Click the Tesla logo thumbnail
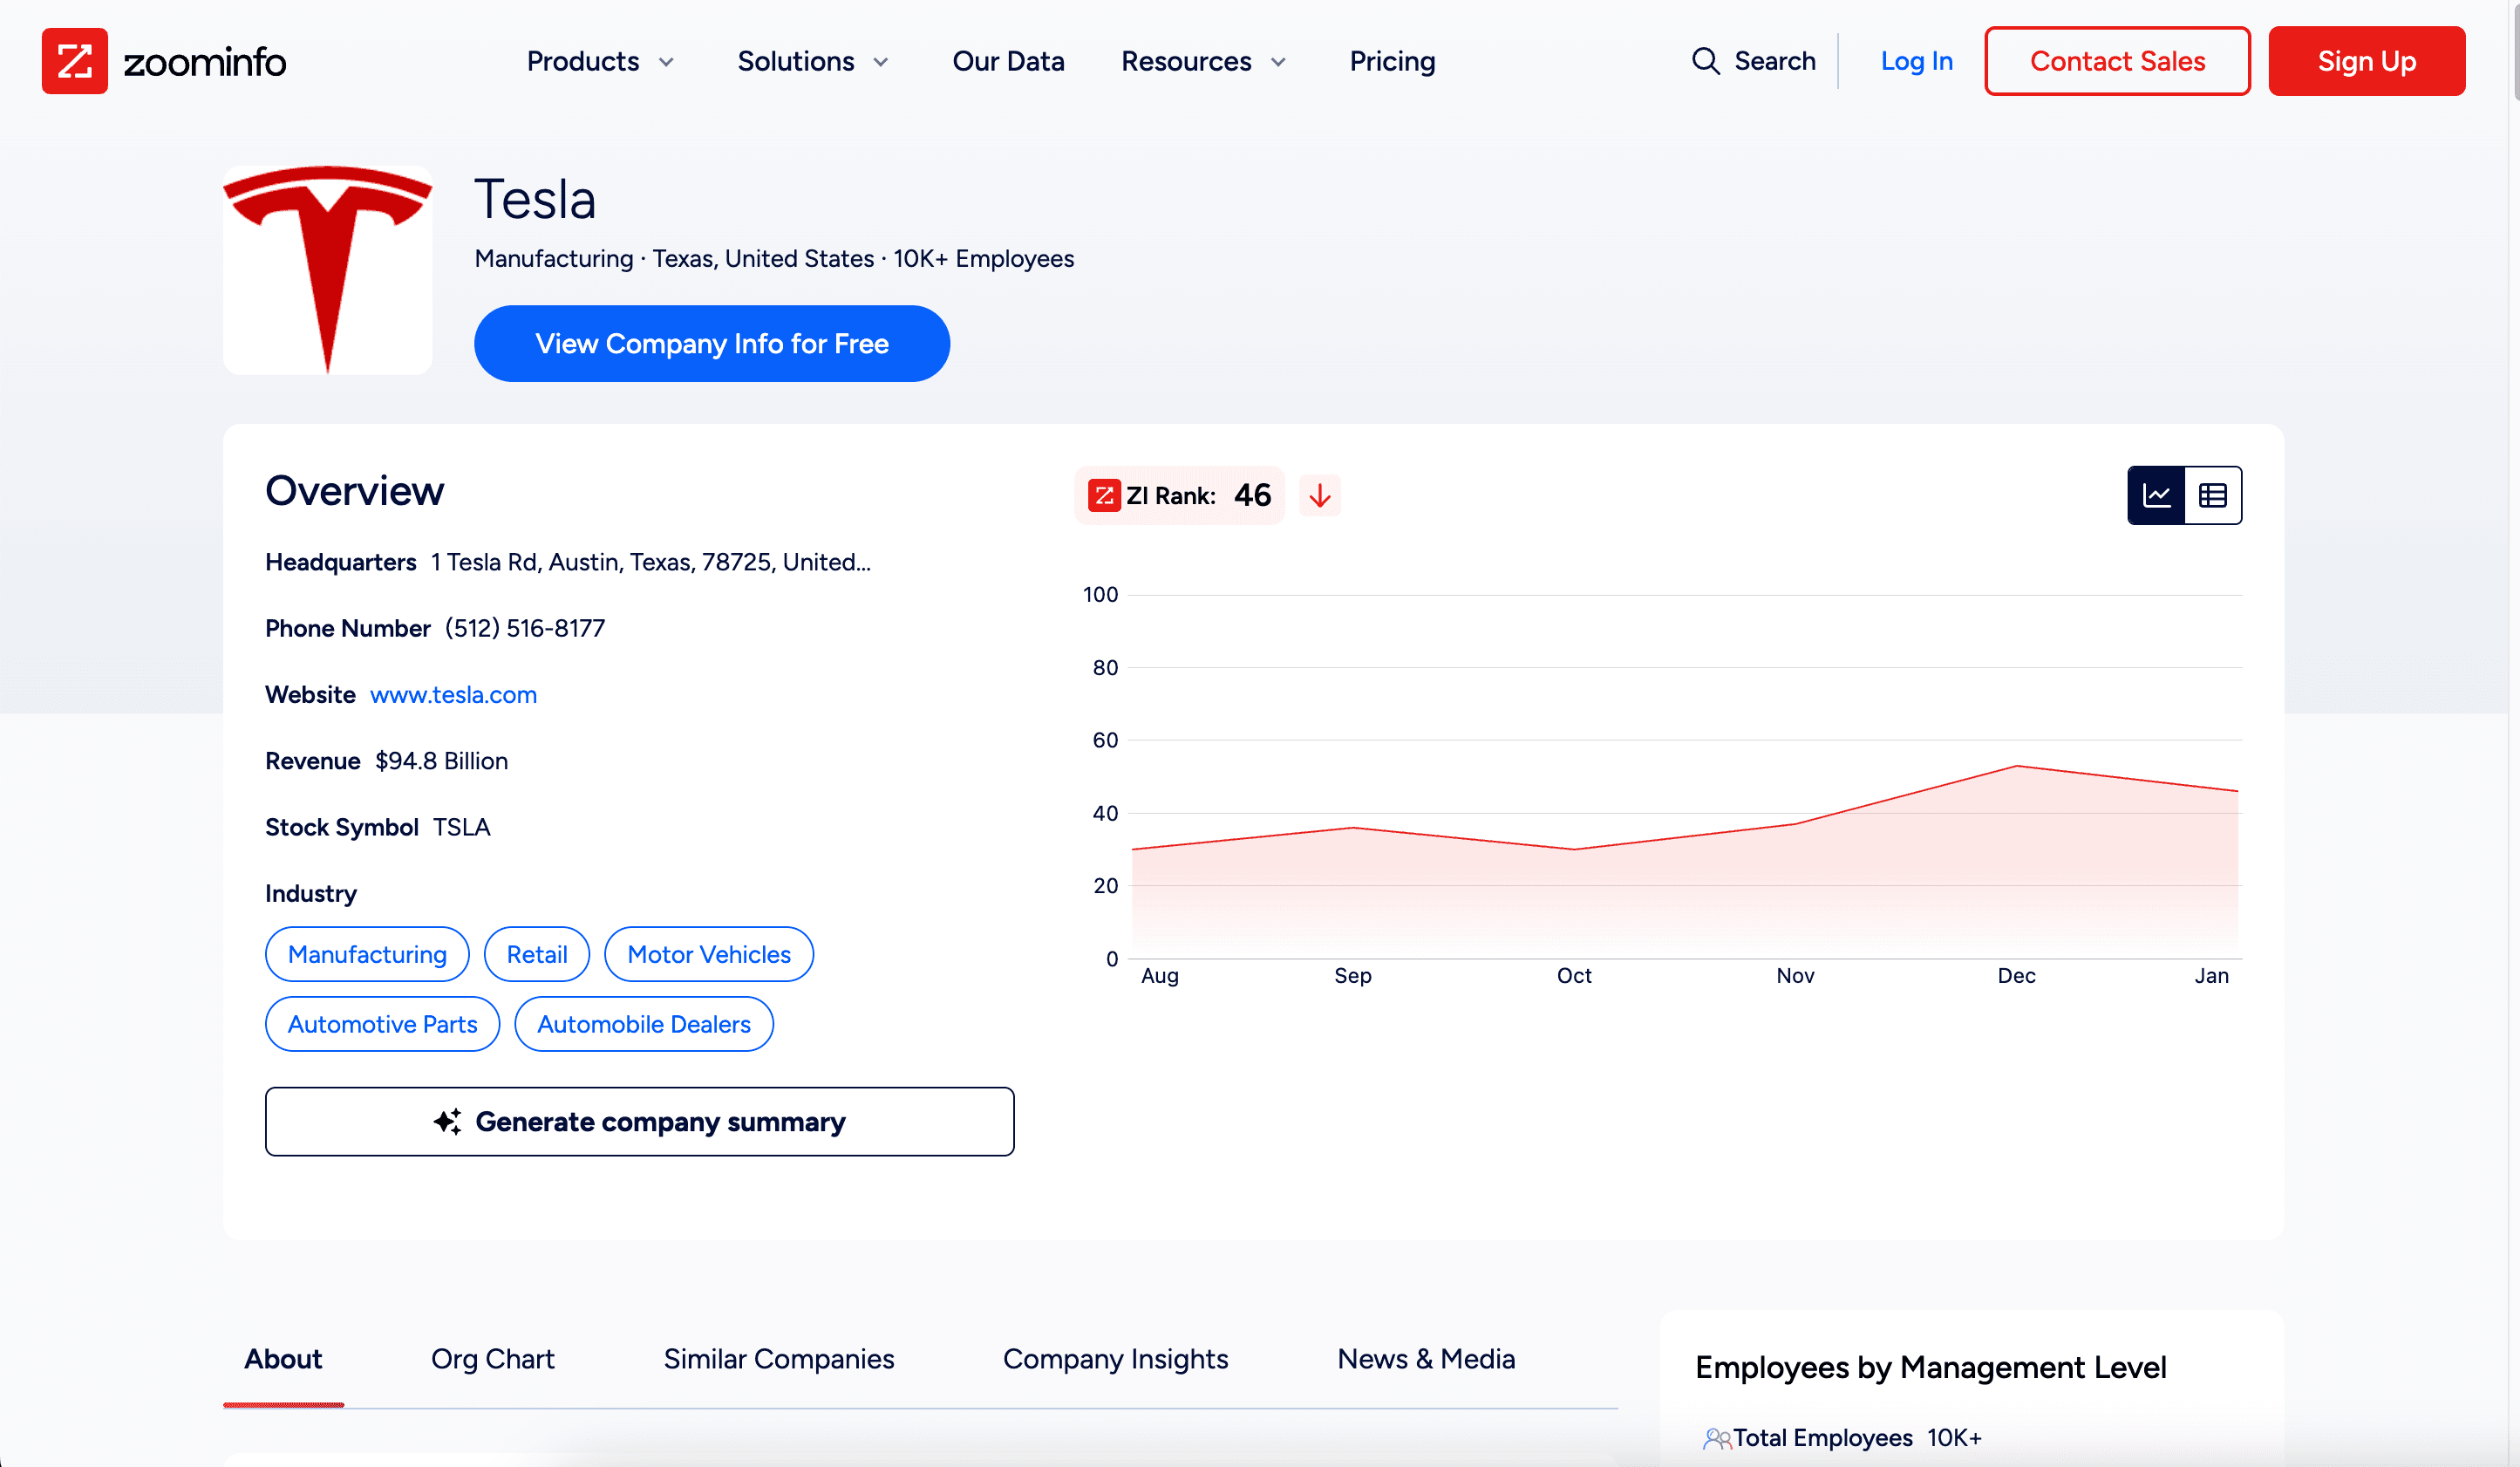The image size is (2520, 1467). pos(327,270)
